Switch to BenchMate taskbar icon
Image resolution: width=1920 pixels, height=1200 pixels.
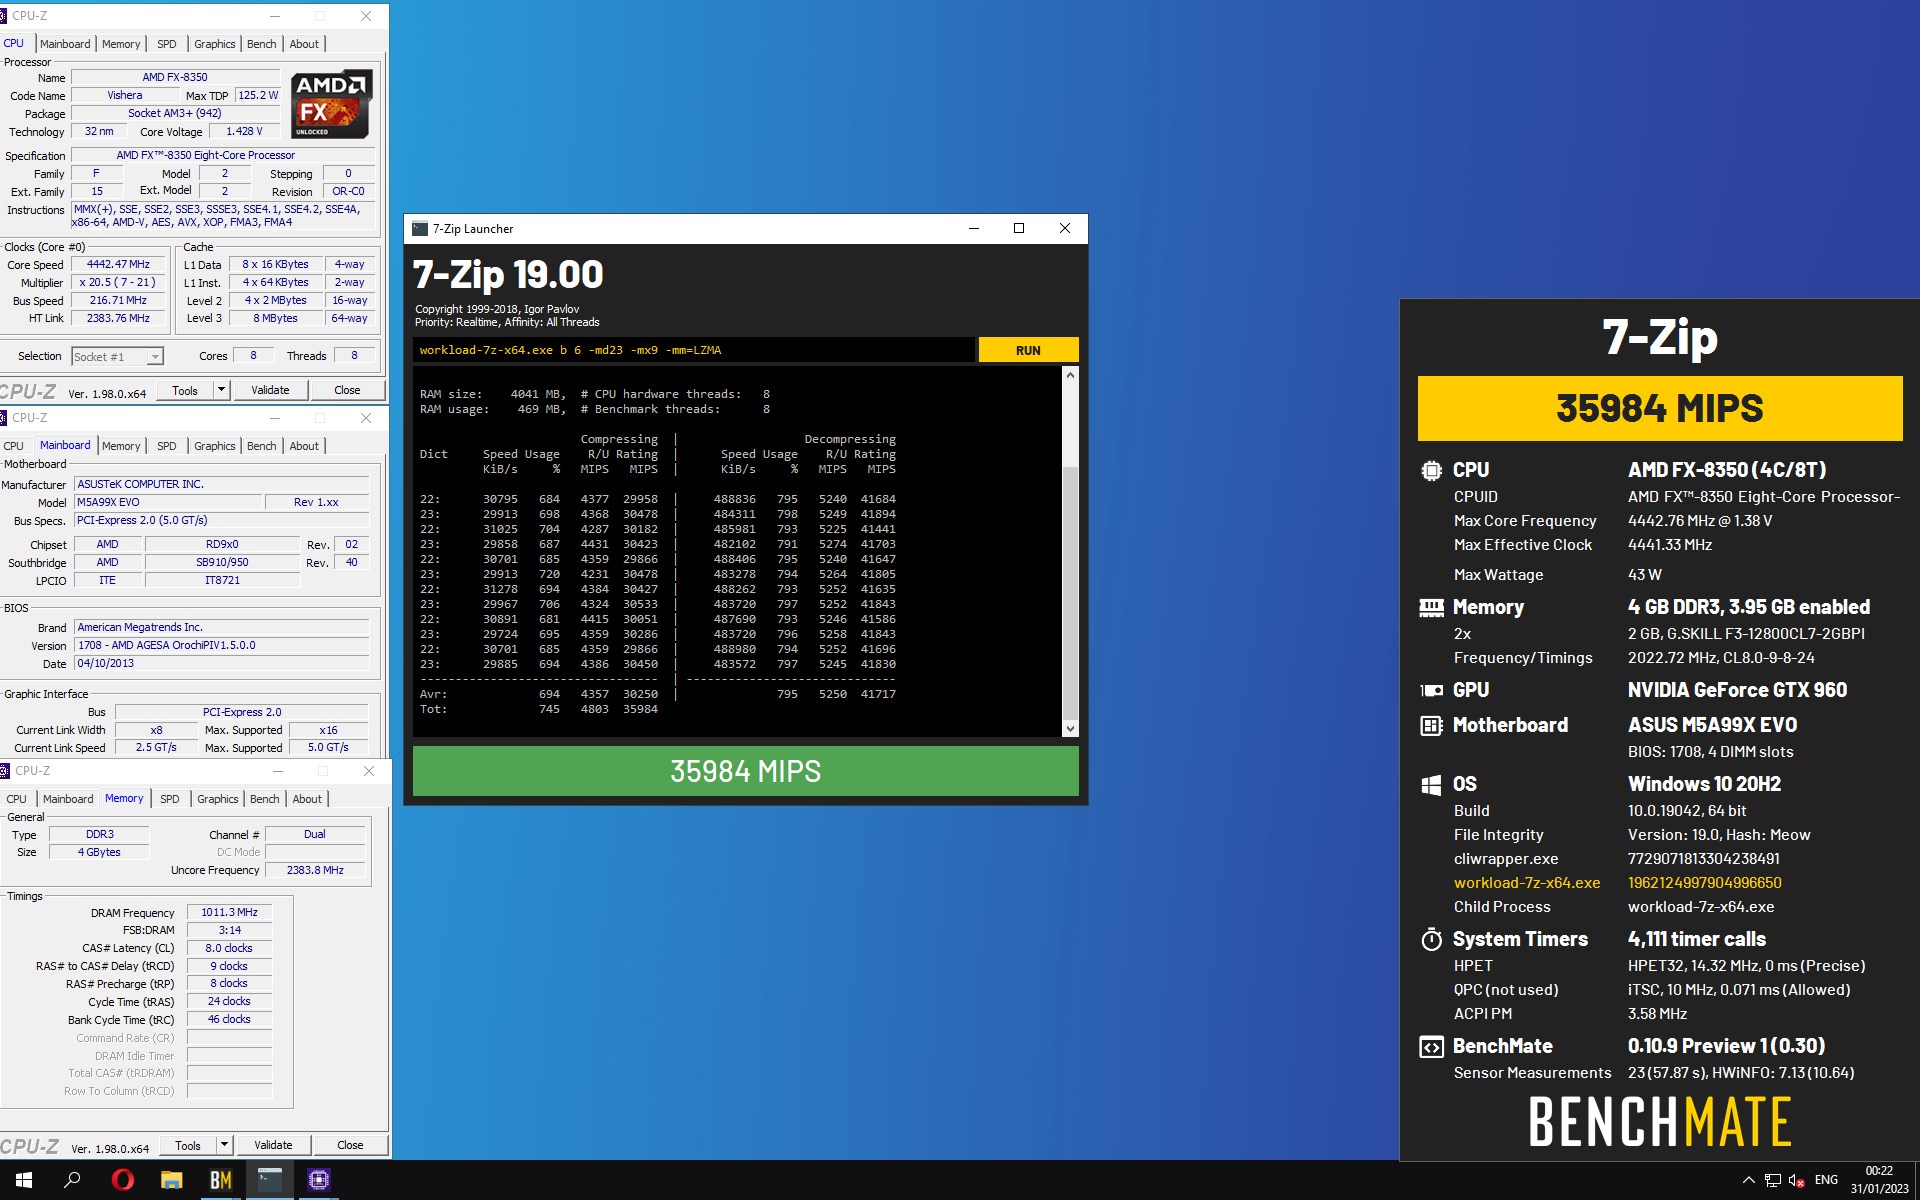220,1180
